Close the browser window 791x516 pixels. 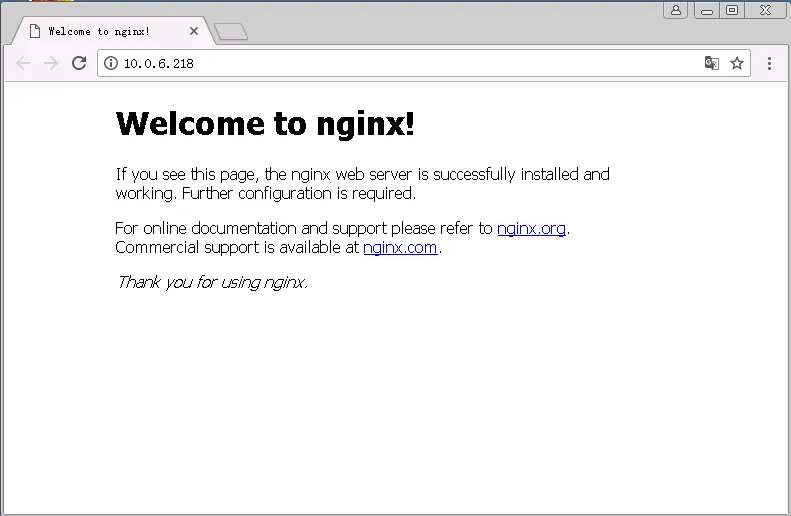pos(765,10)
